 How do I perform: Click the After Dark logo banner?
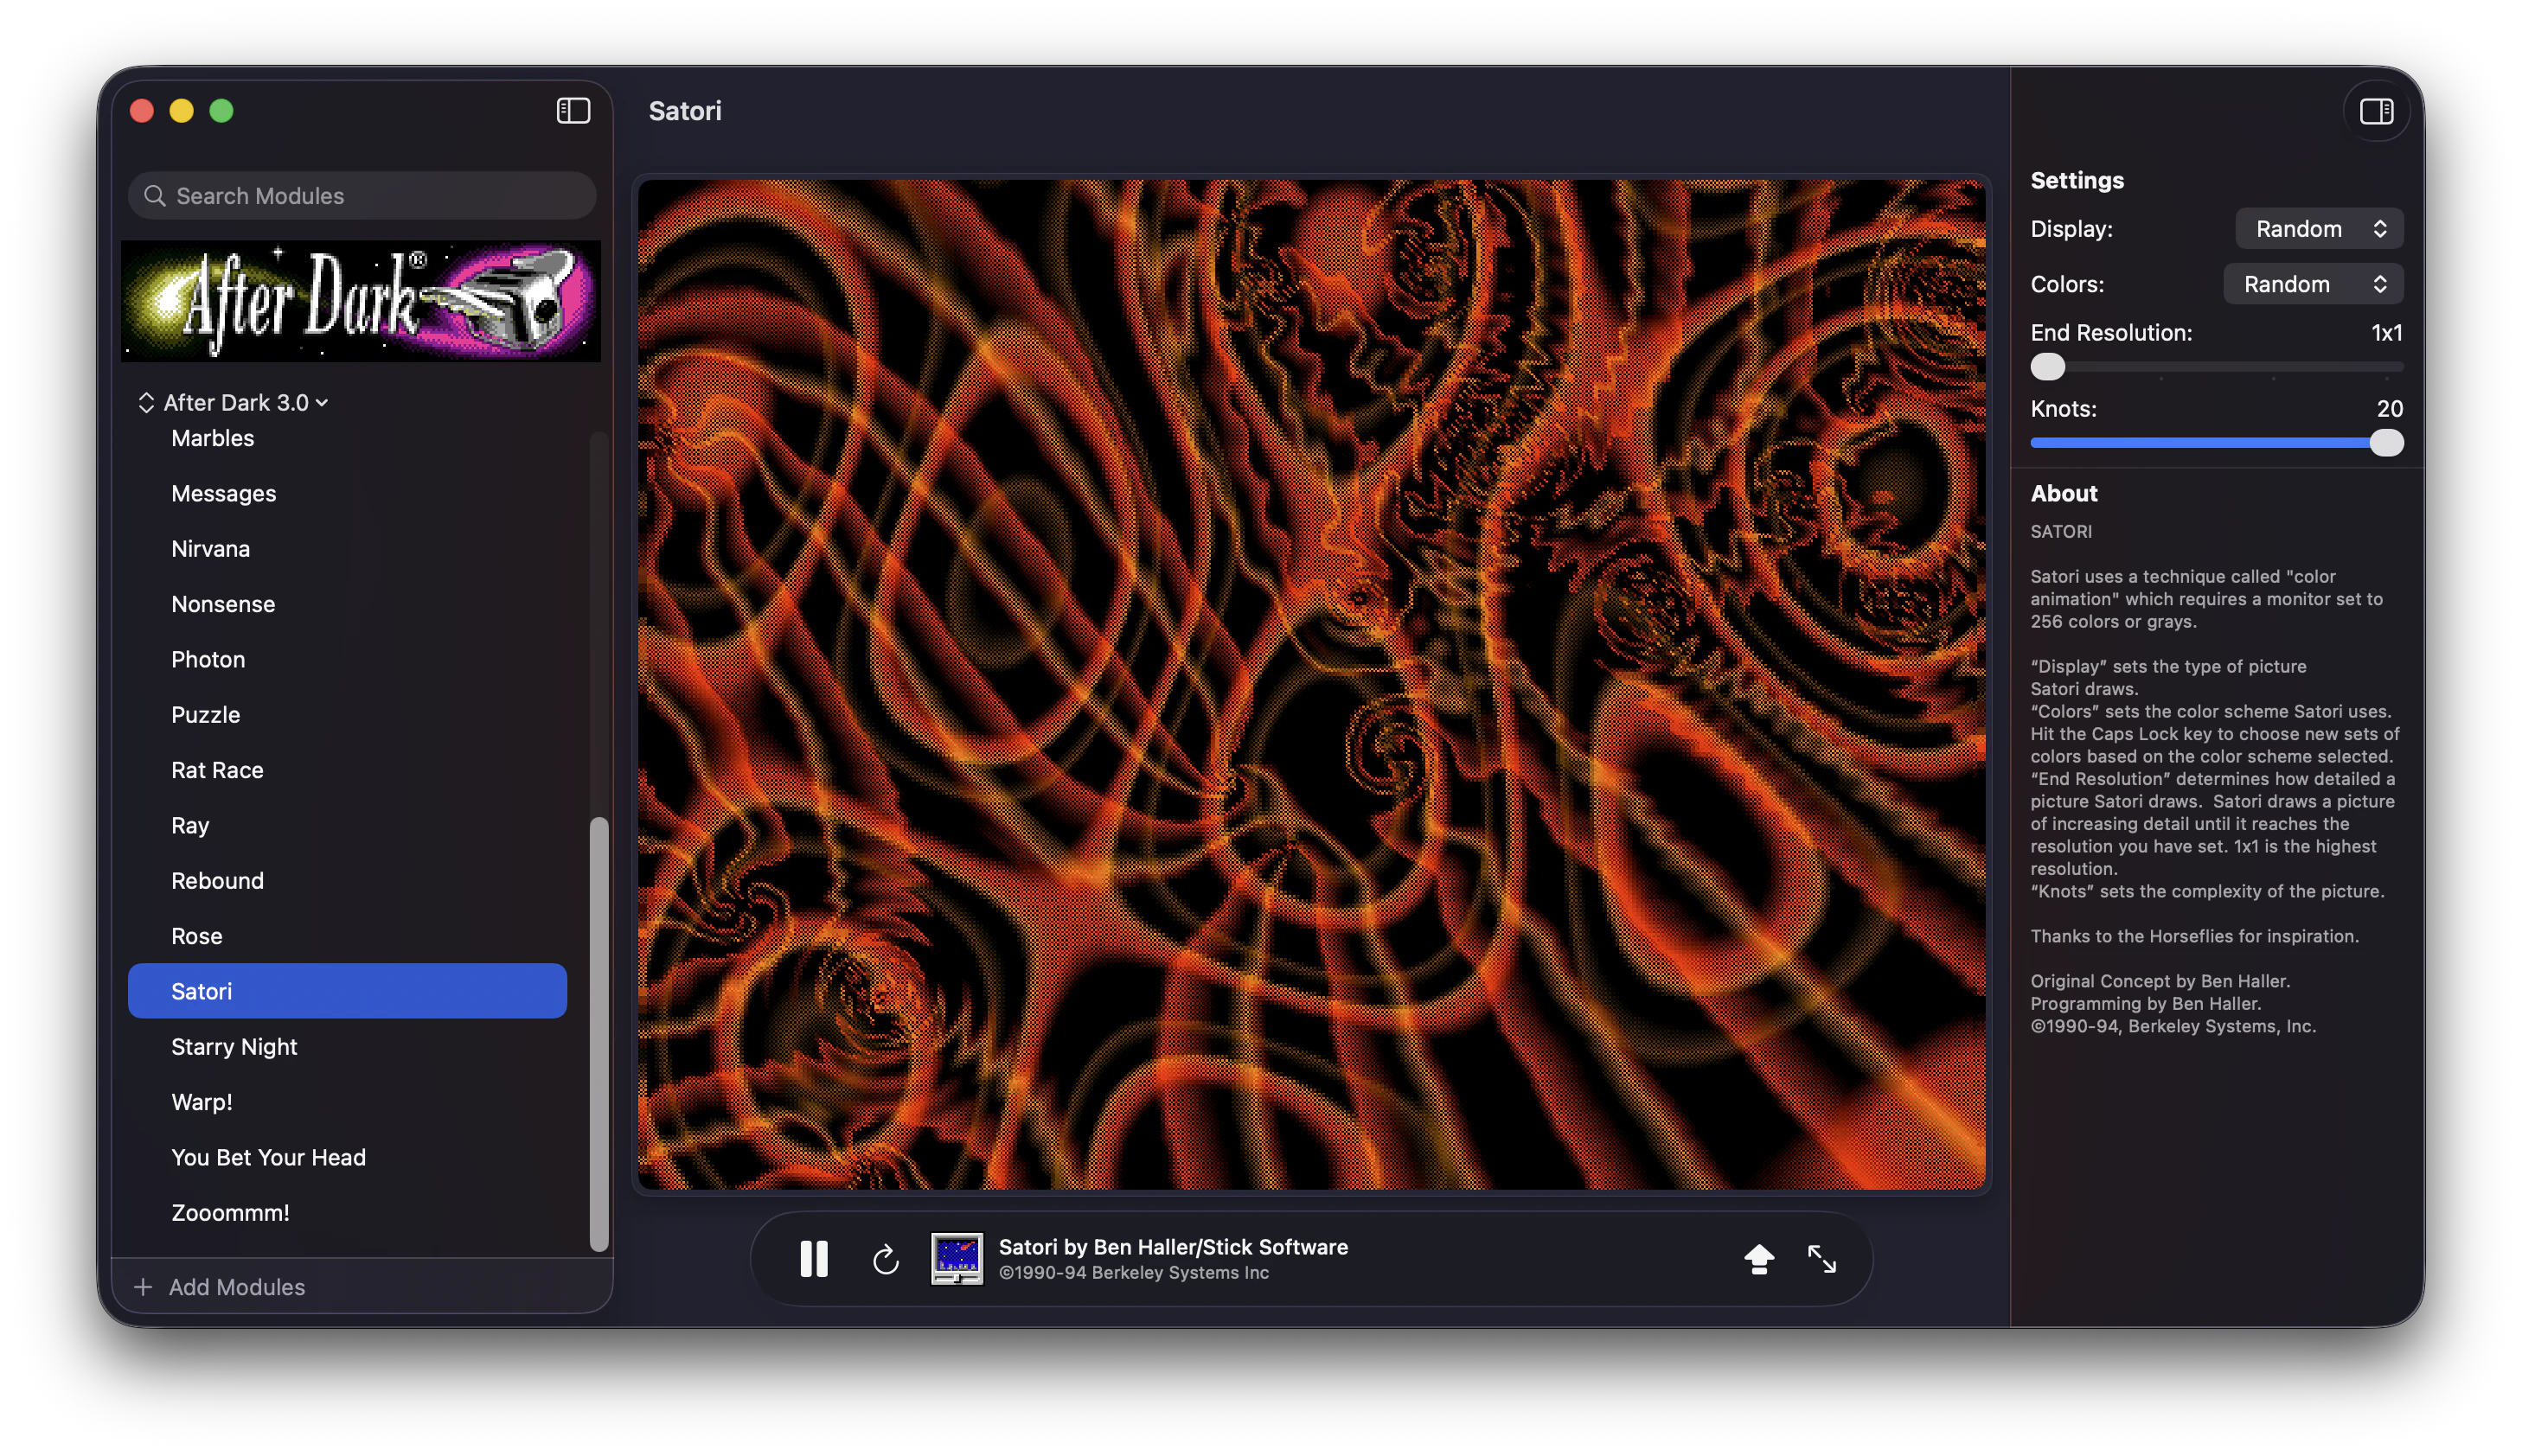coord(361,300)
